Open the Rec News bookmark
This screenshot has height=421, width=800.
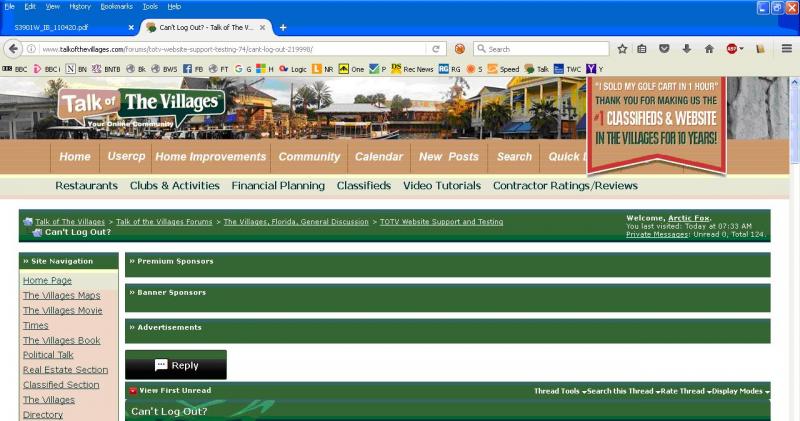(x=412, y=69)
